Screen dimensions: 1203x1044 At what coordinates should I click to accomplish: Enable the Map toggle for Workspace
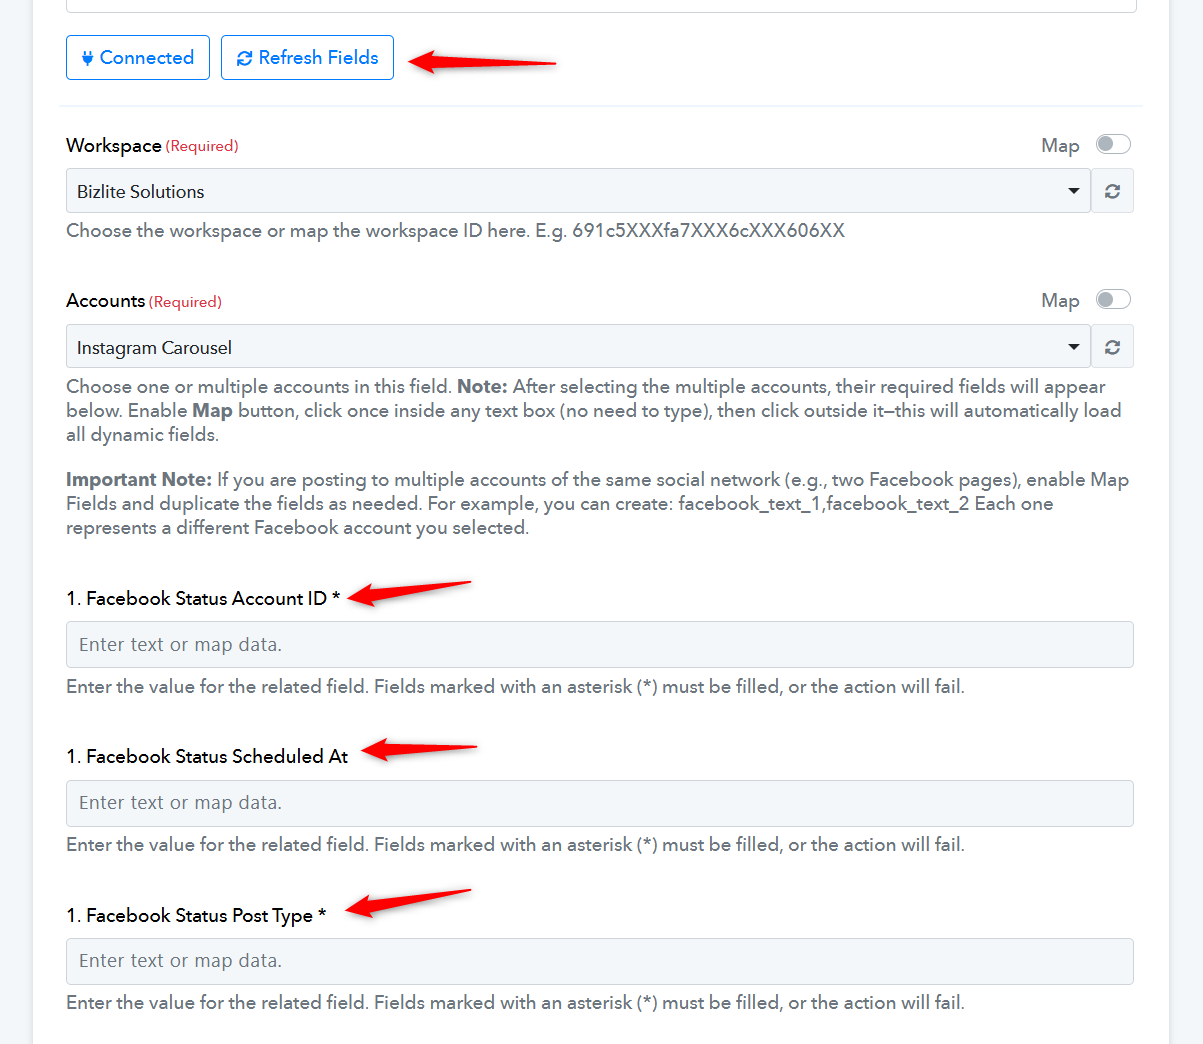click(1112, 144)
